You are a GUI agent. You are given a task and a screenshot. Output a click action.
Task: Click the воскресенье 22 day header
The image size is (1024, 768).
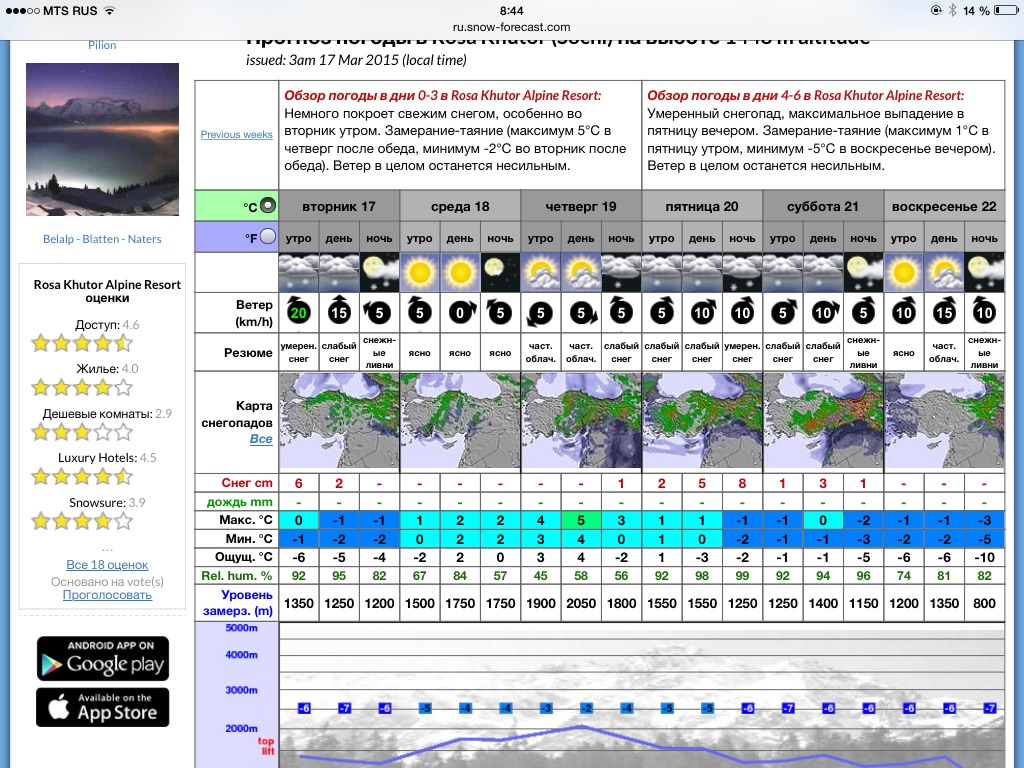[944, 206]
